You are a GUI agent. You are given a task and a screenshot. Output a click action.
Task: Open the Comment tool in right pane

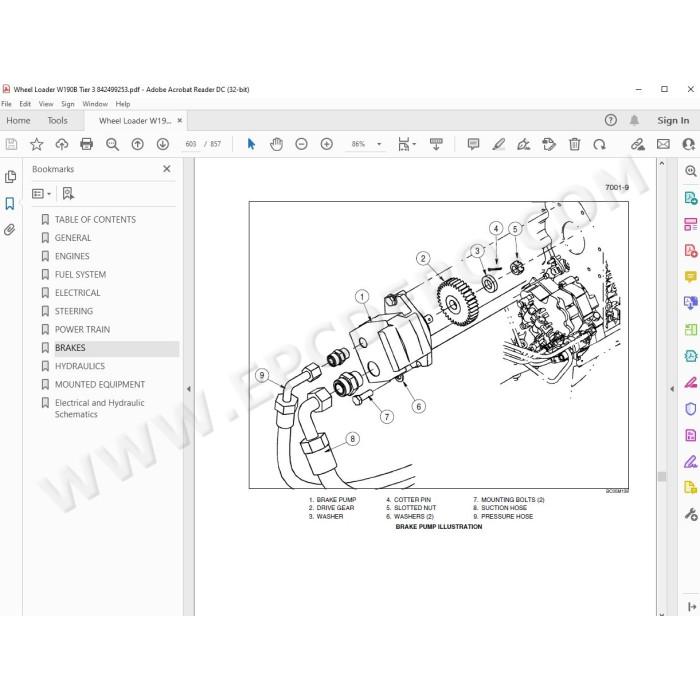691,277
